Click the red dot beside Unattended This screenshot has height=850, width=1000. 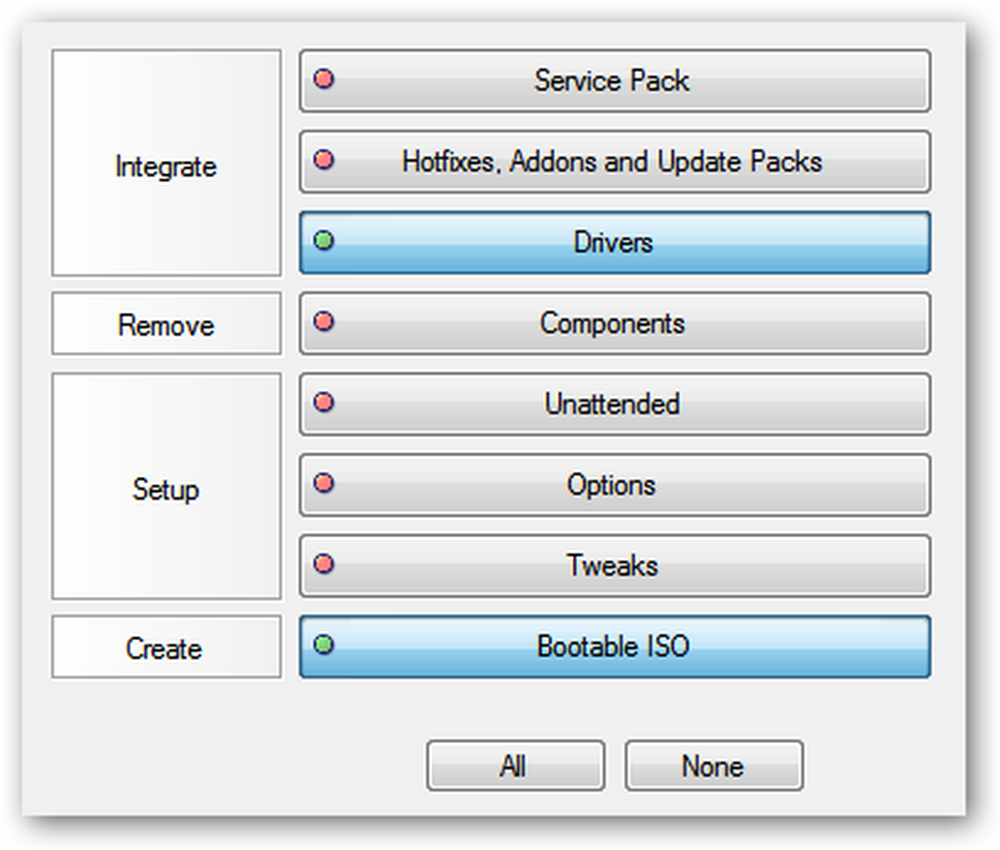(x=324, y=402)
